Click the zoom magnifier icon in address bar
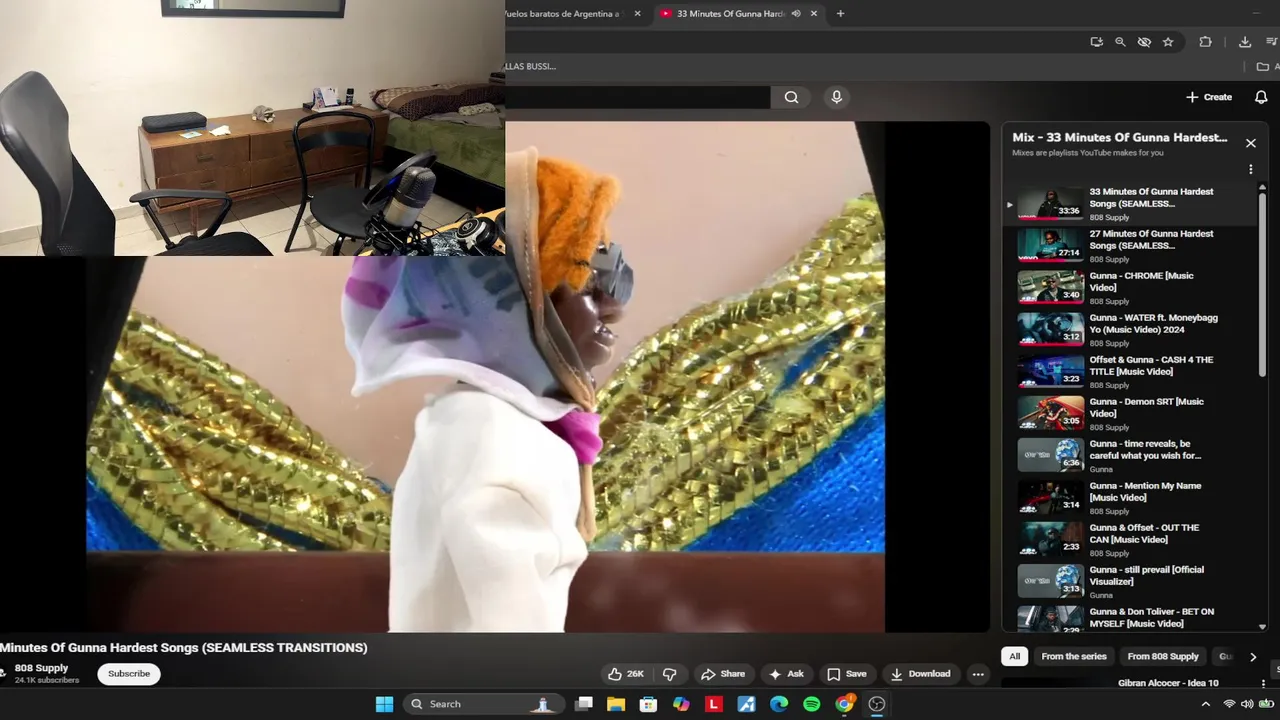This screenshot has width=1280, height=720. (1120, 42)
